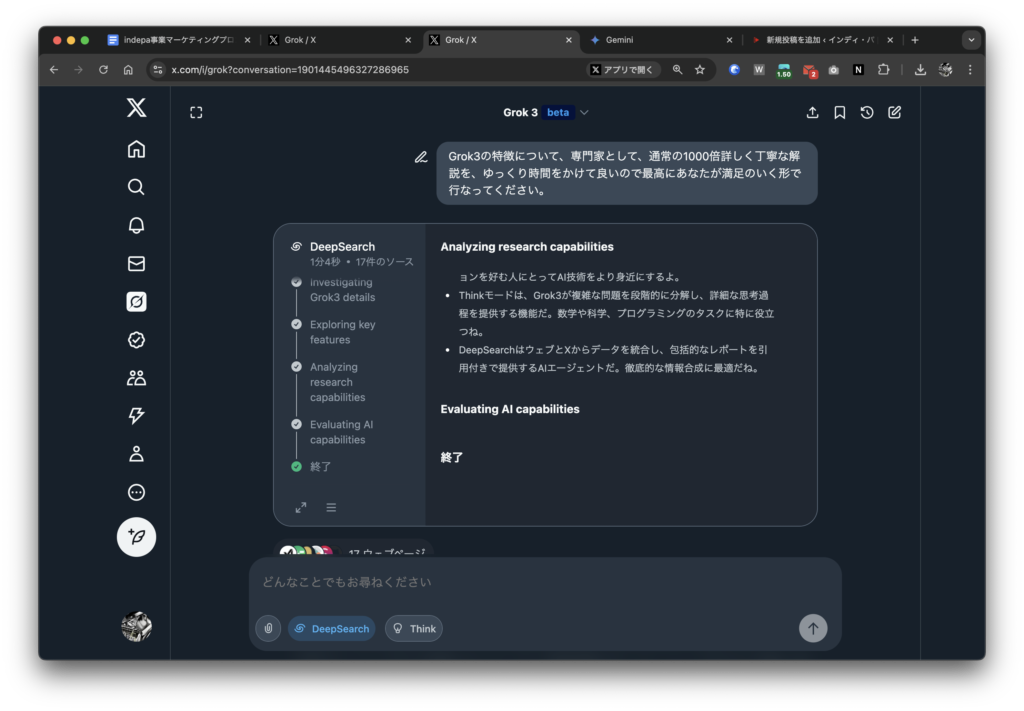The width and height of the screenshot is (1024, 711).
Task: Bookmark this Grok conversation
Action: (x=840, y=113)
